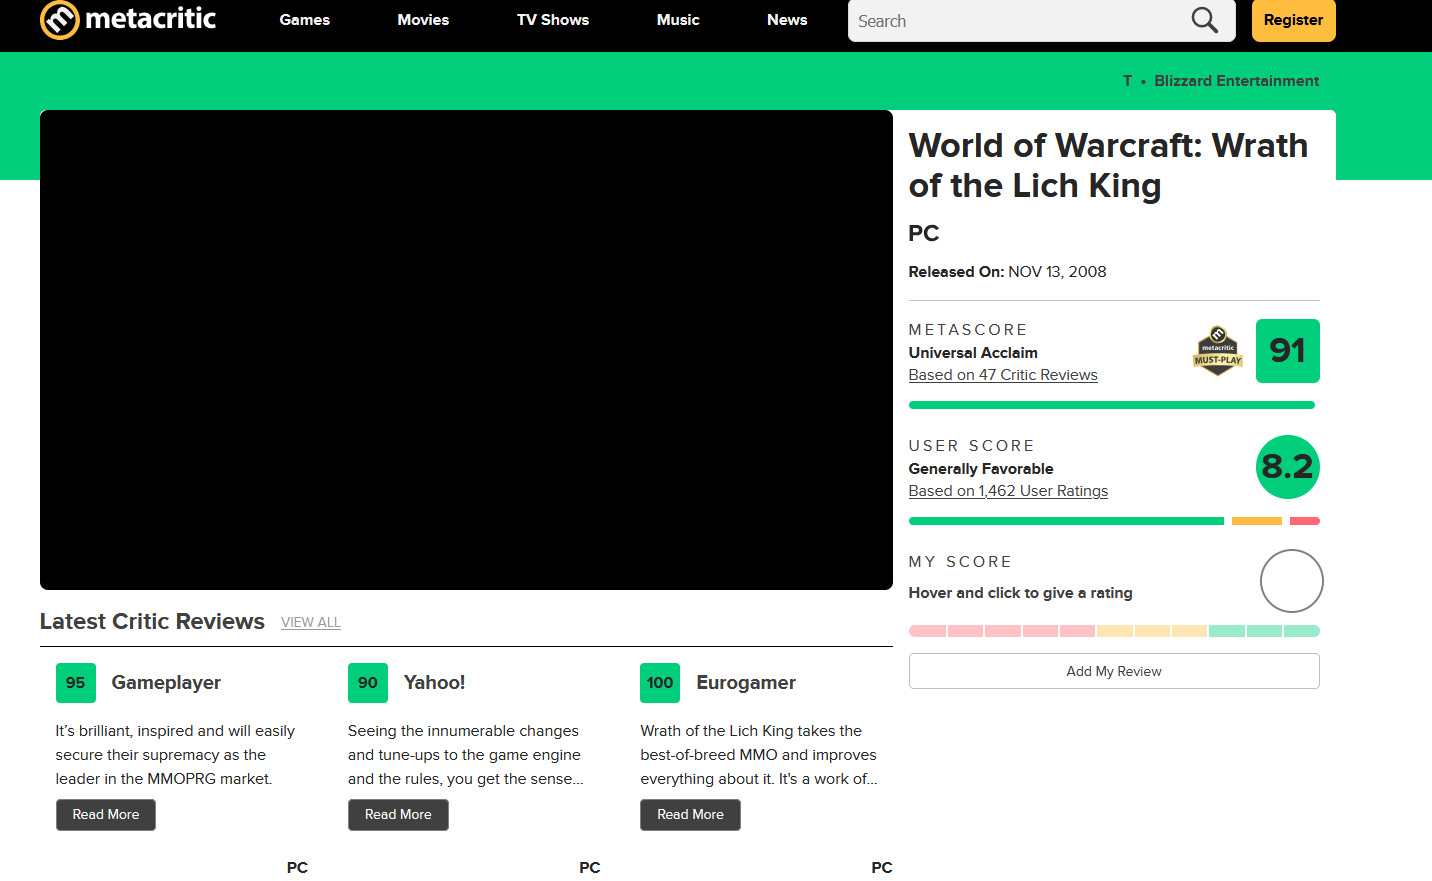The width and height of the screenshot is (1432, 881).
Task: Open Based on 1,462 User Ratings link
Action: click(1008, 491)
